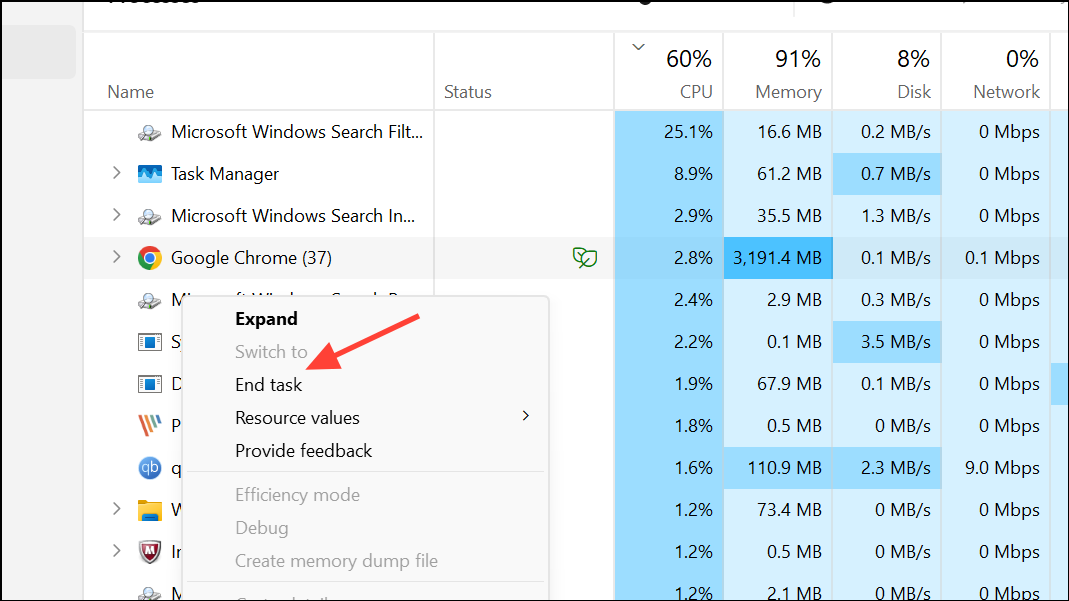The width and height of the screenshot is (1069, 601).
Task: Click the Task Manager app icon
Action: coord(150,173)
